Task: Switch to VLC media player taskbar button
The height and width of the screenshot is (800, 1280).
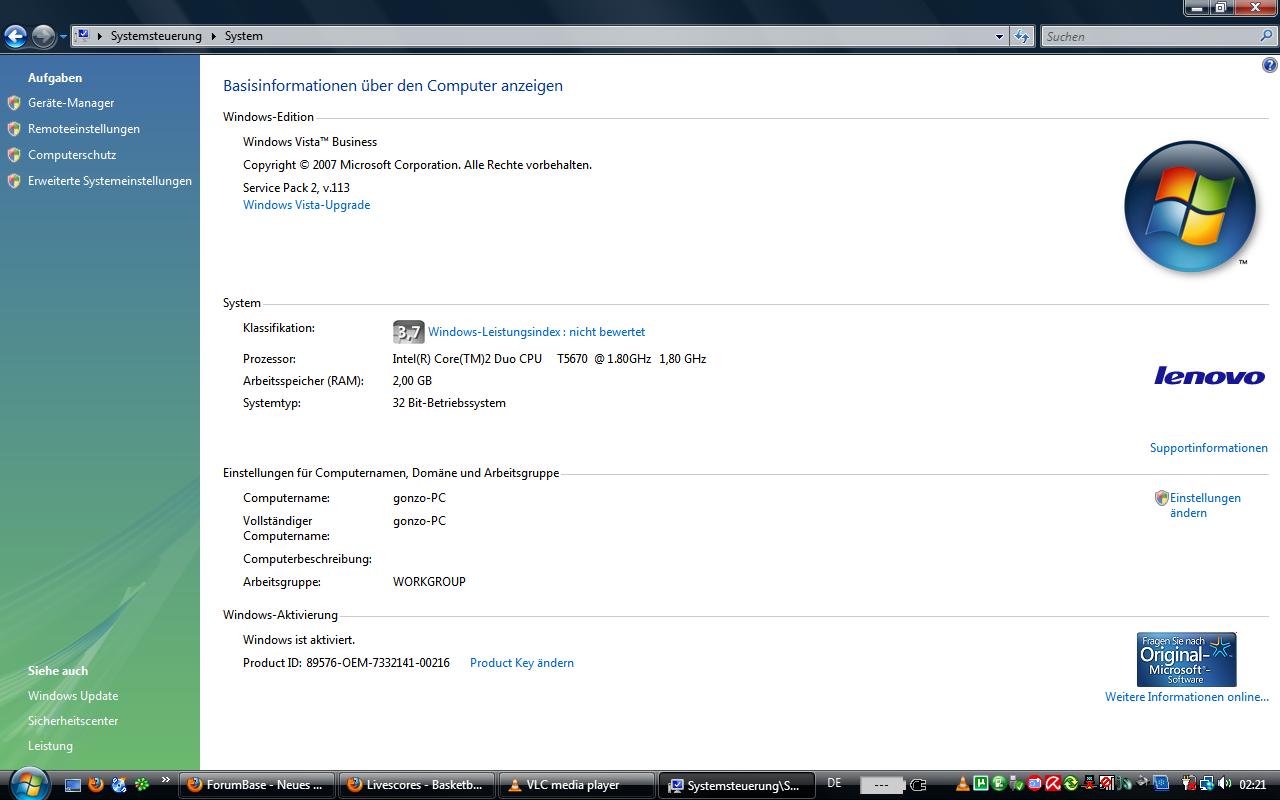Action: tap(577, 785)
